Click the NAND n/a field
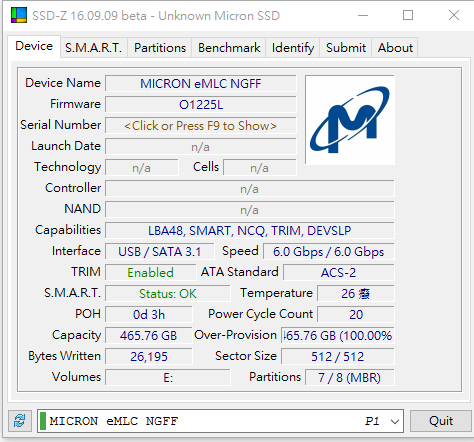Screen dimensions: 474x442 (x=250, y=210)
